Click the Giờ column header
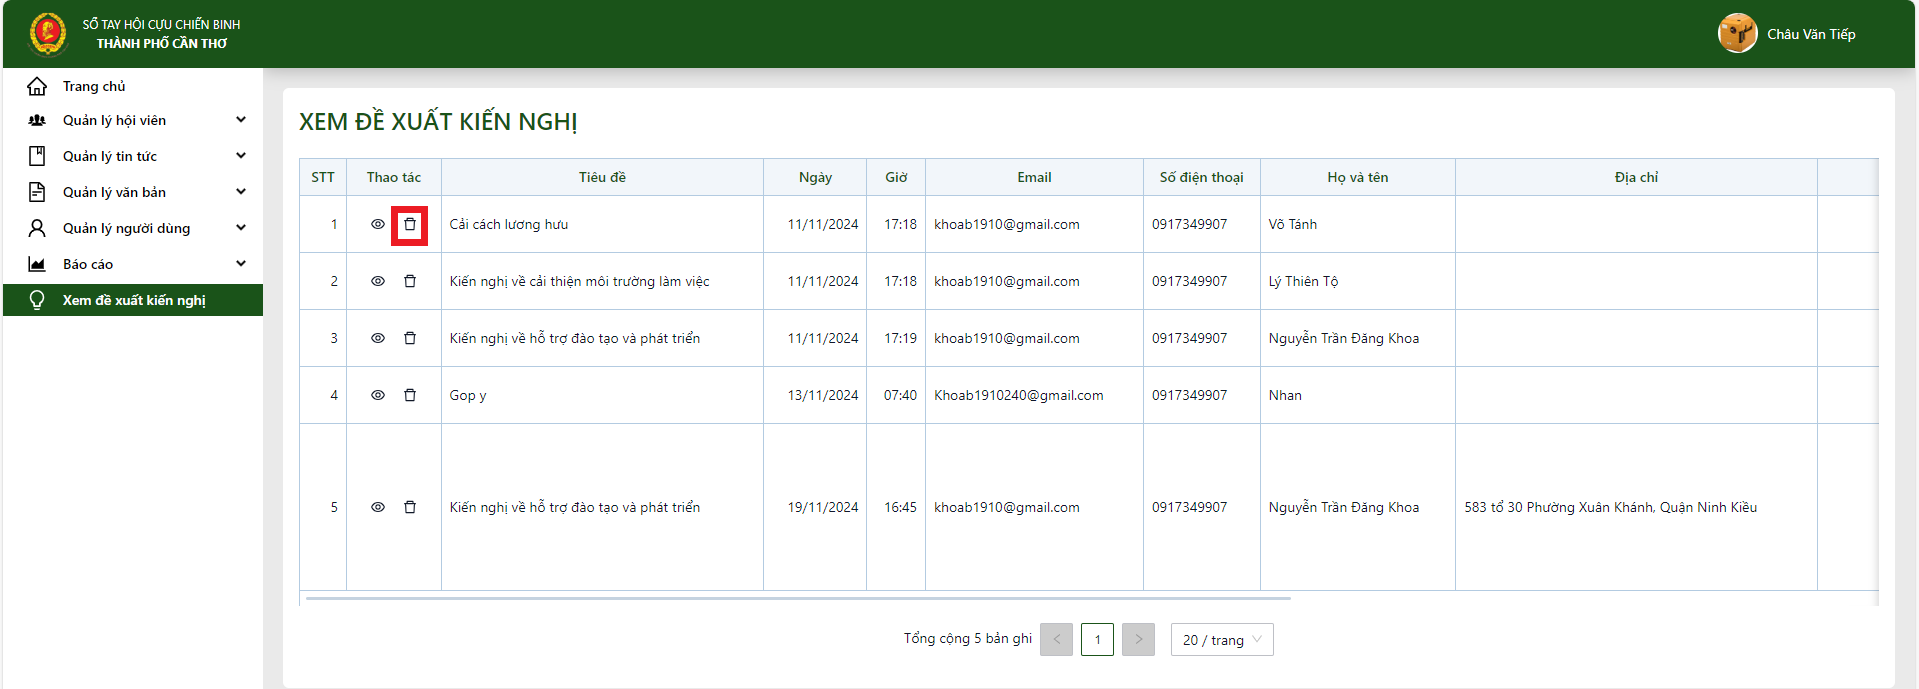Screen dimensions: 1919x689 896,177
